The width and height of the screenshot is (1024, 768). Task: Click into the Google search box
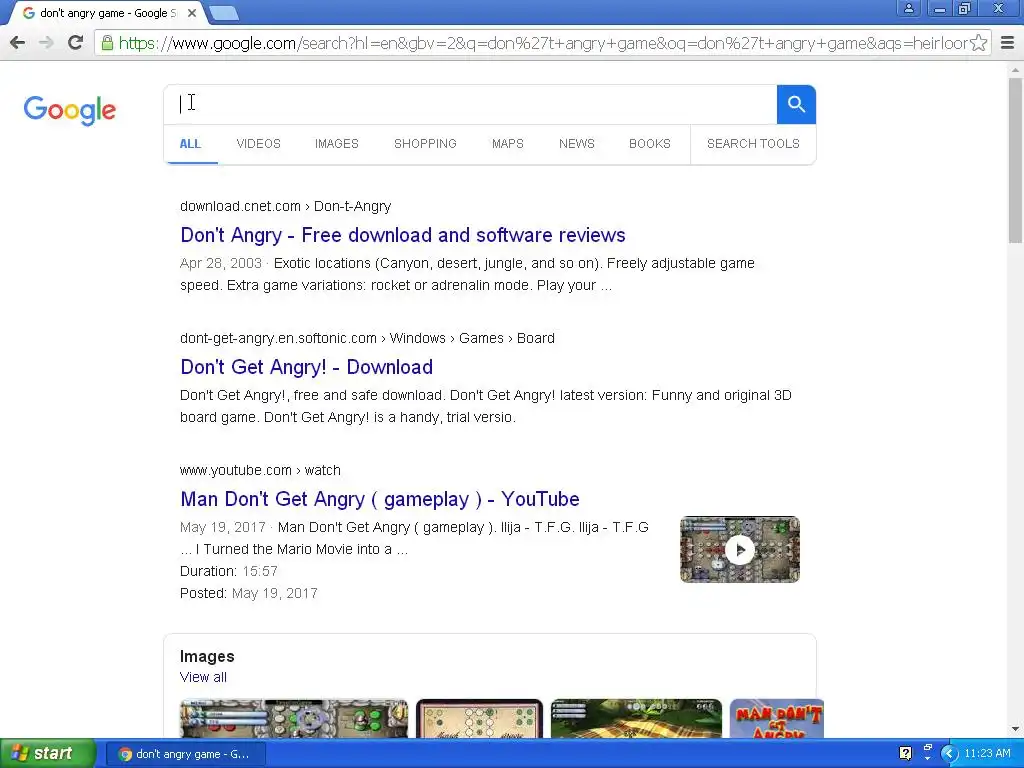point(470,104)
